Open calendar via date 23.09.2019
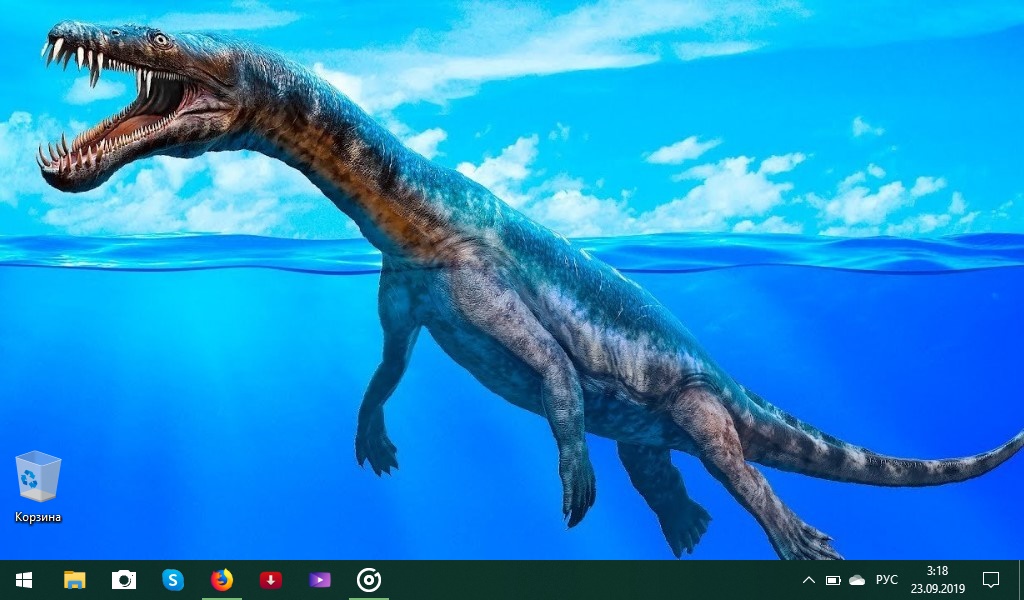Viewport: 1024px width, 600px height. [x=937, y=588]
